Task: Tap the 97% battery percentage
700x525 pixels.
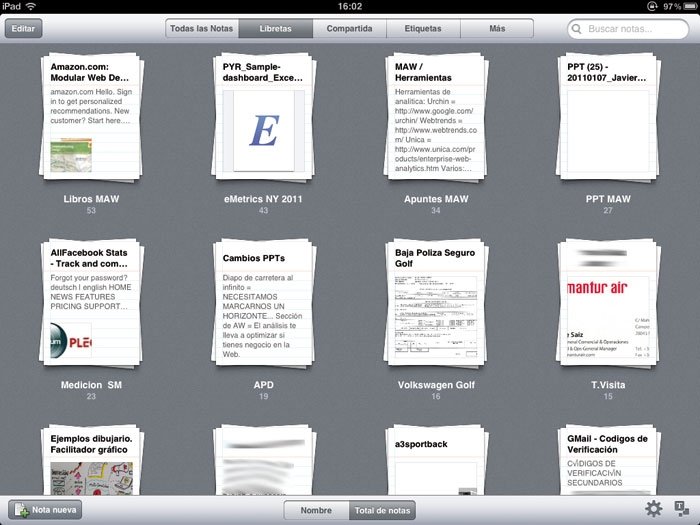Action: 672,6
